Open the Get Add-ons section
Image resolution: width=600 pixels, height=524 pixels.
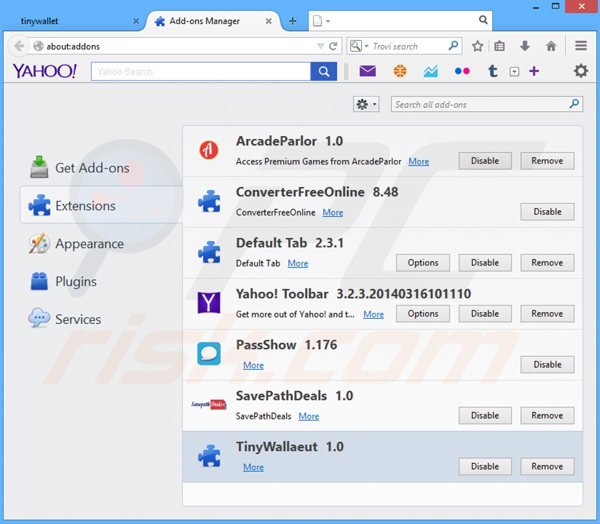coord(80,168)
